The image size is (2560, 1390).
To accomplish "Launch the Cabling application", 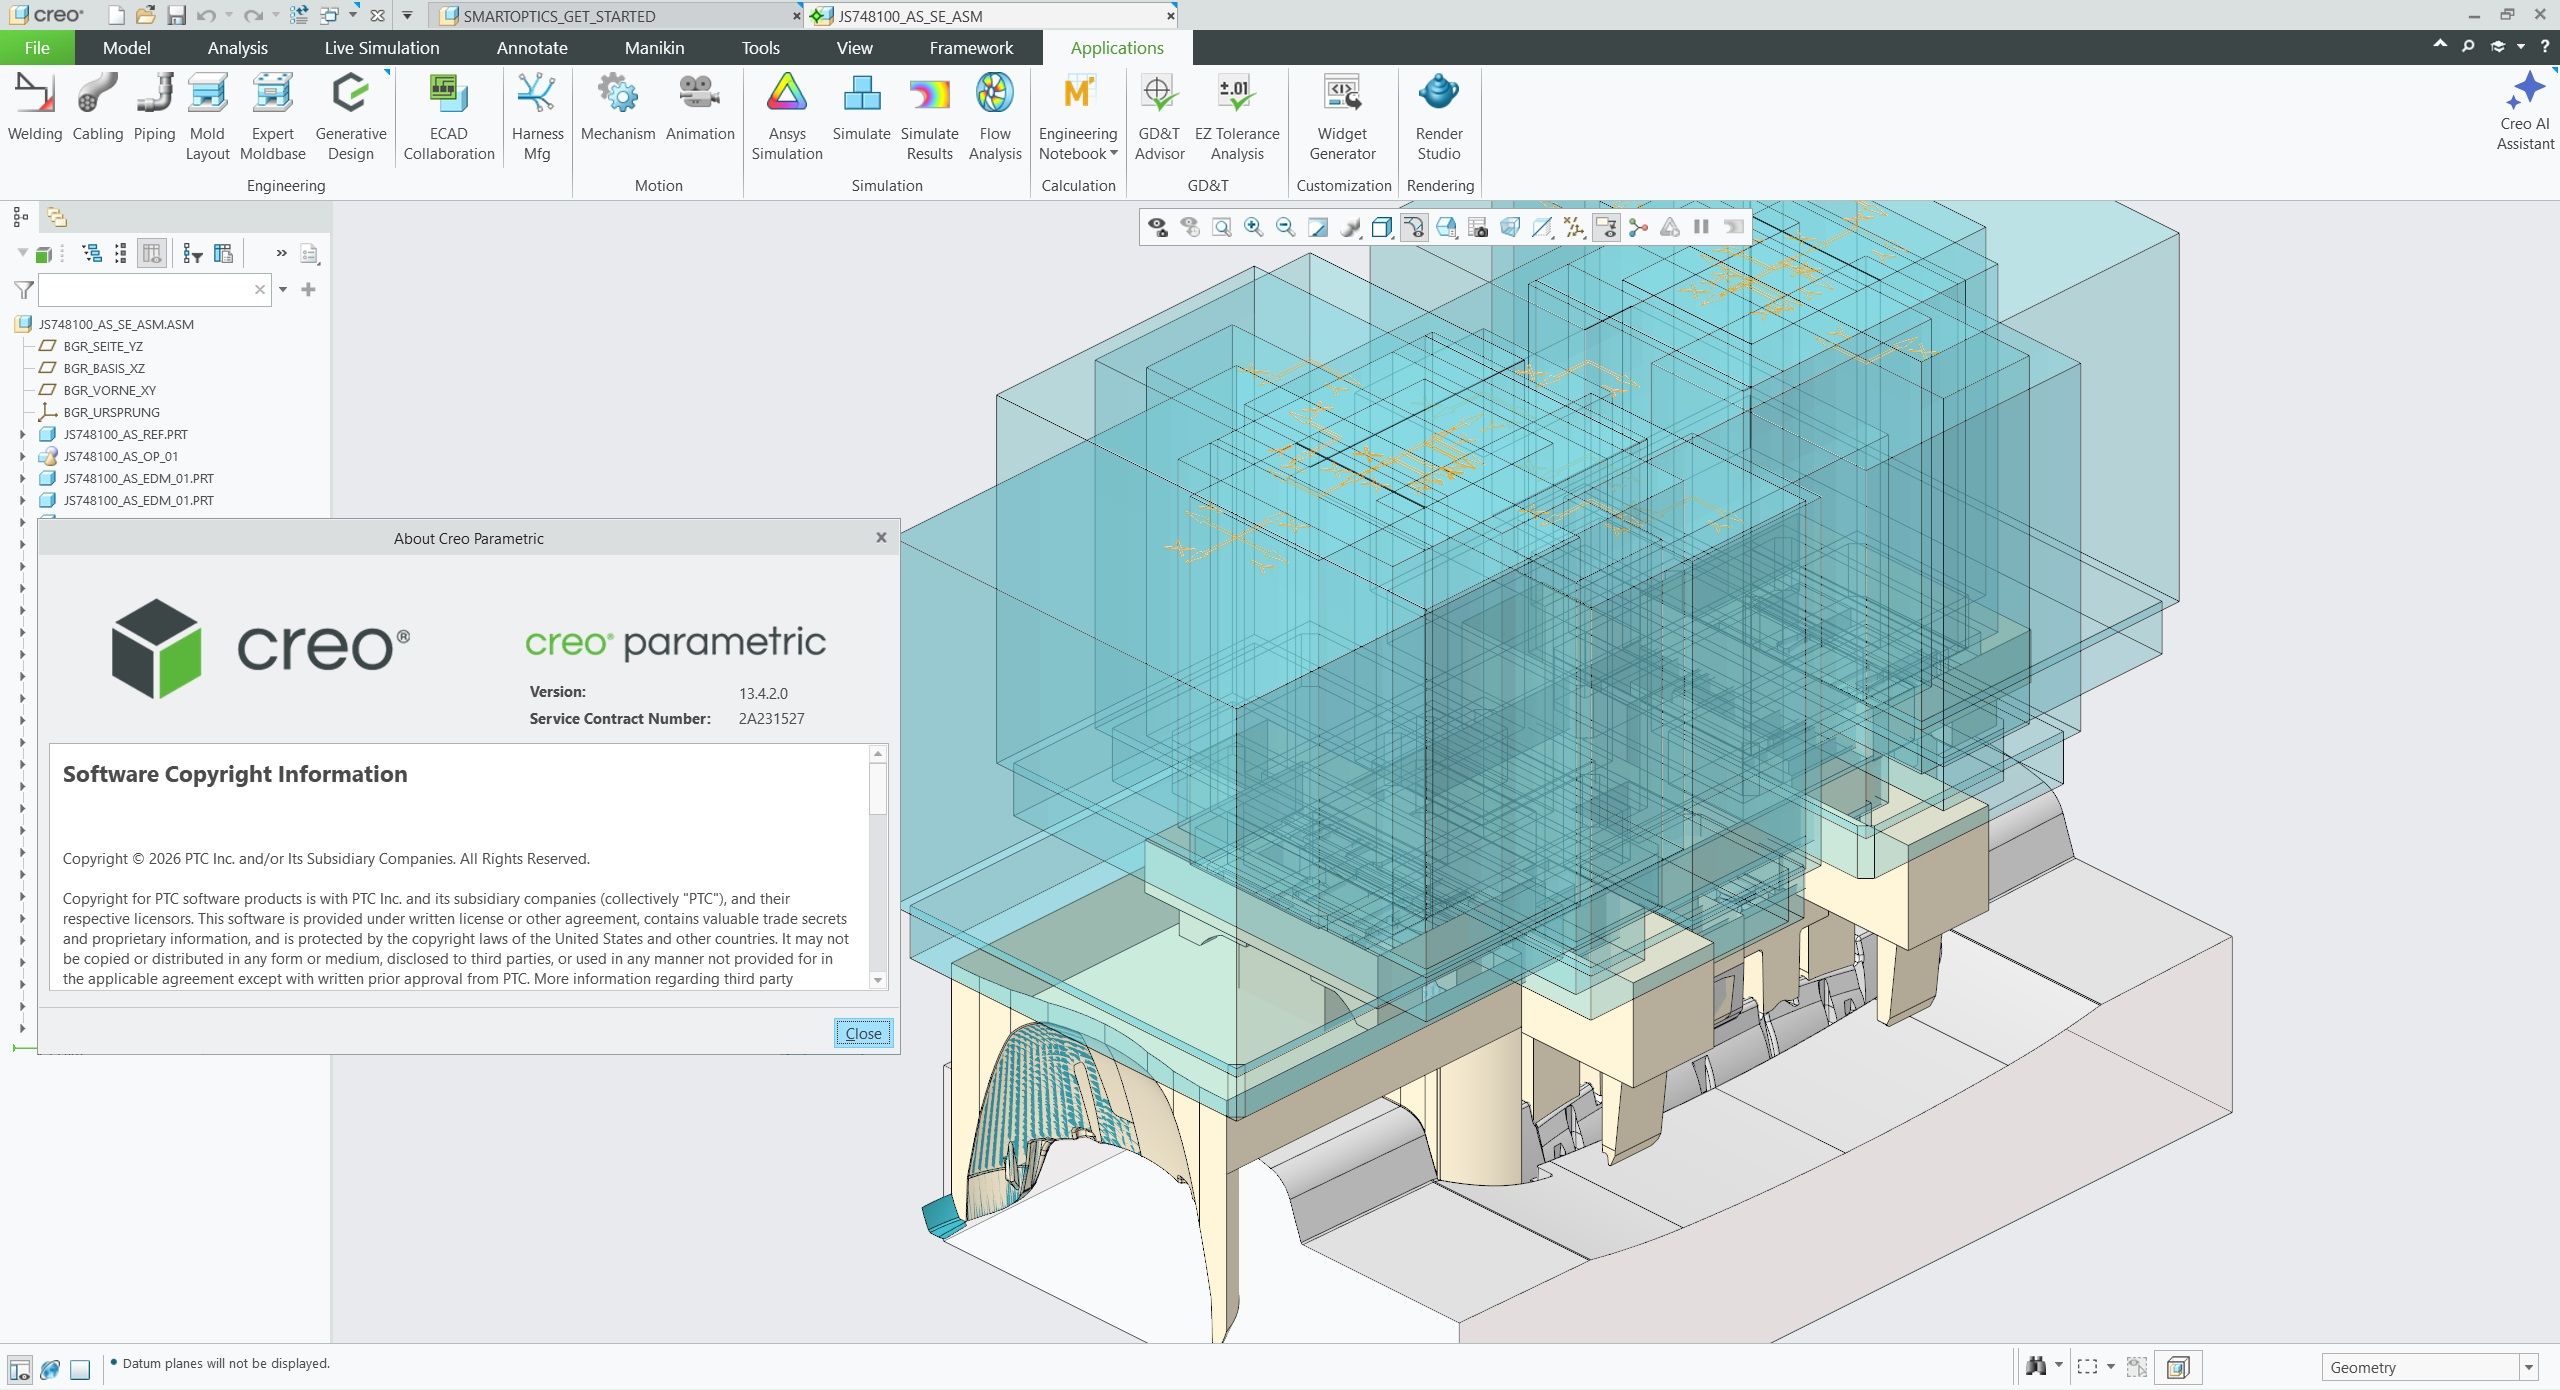I will pos(97,107).
